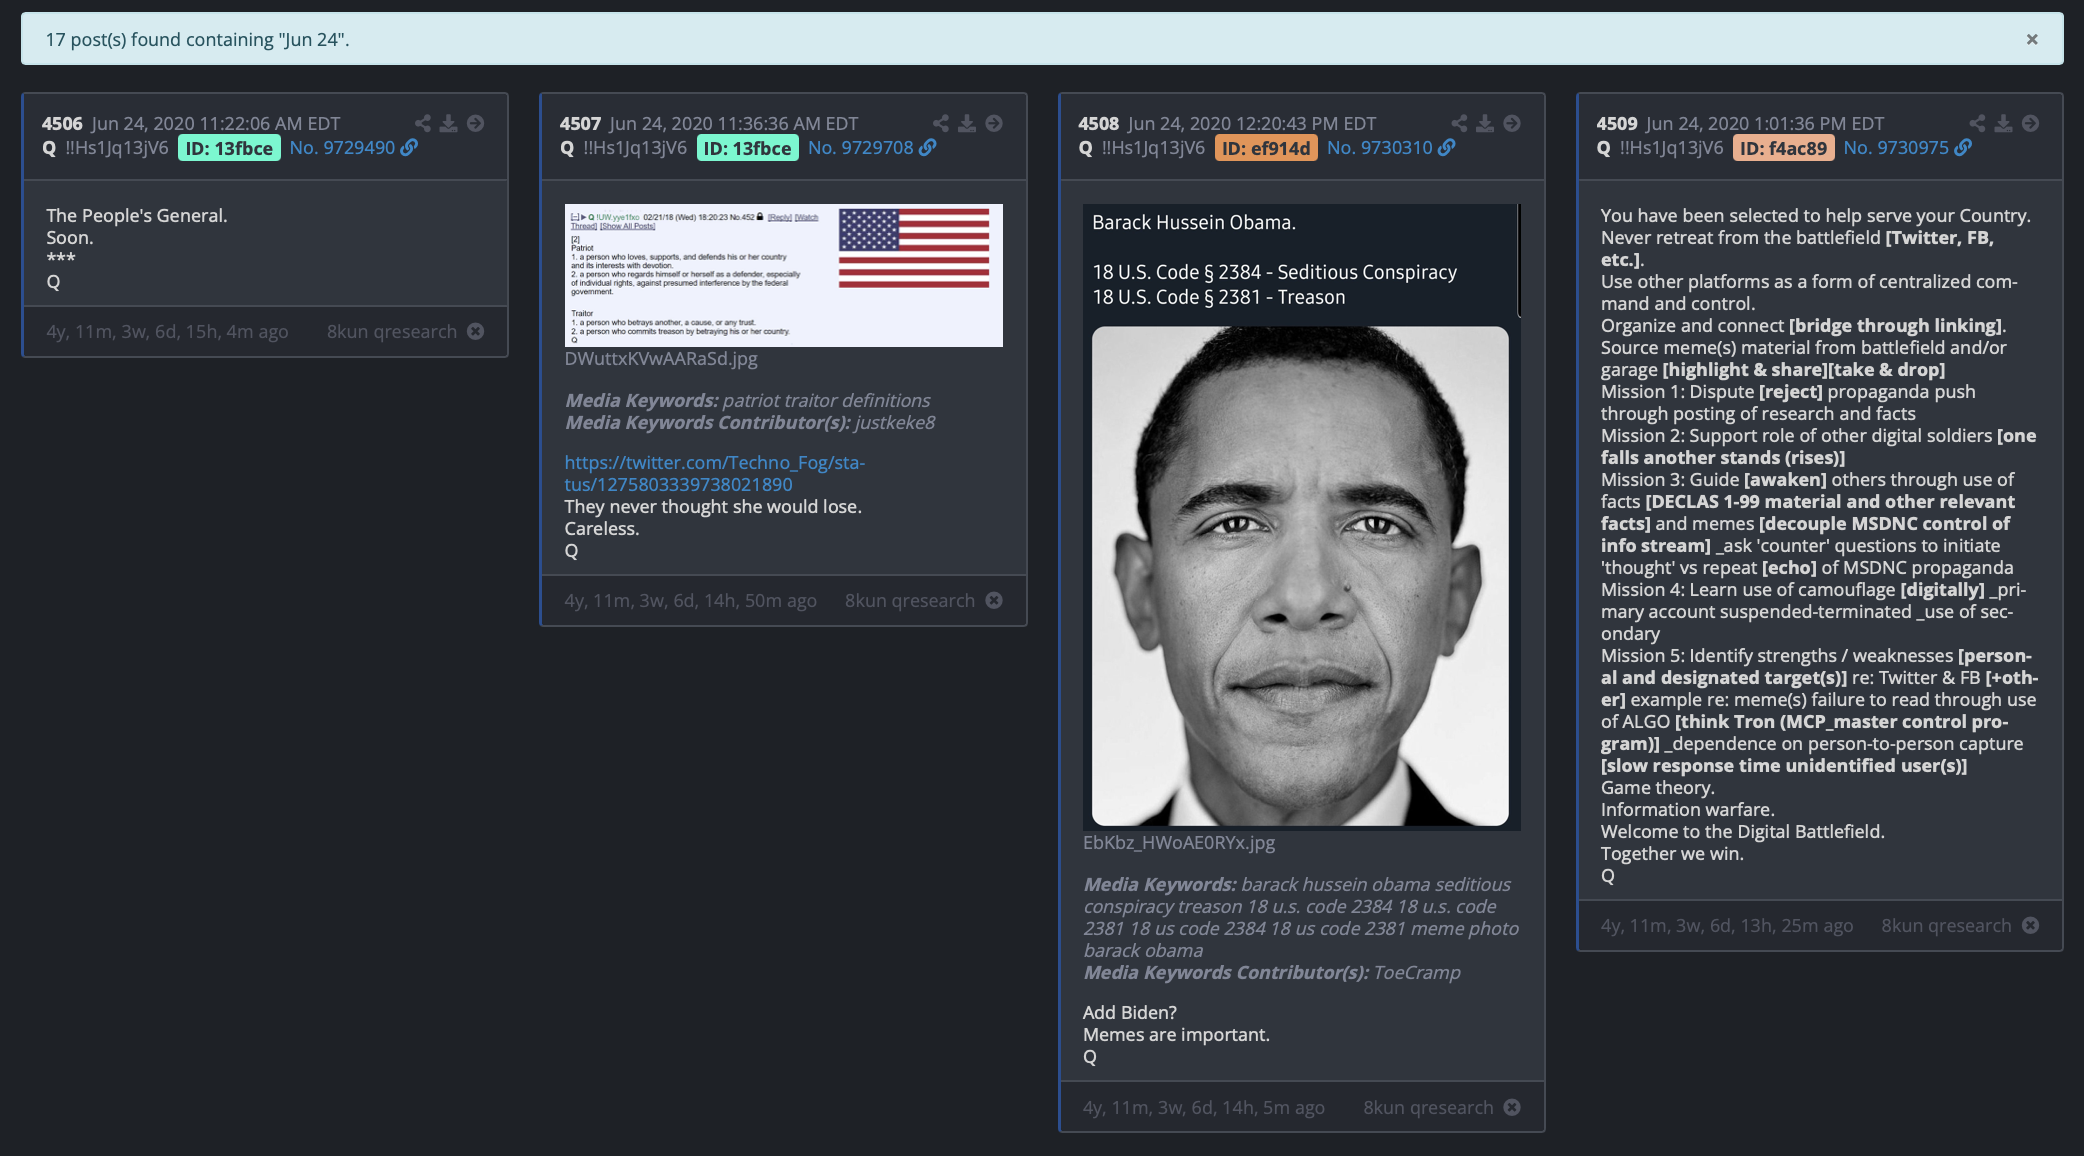
Task: Click tripcode !!Hs1Jq13jV6 in post 4509
Action: [1672, 148]
